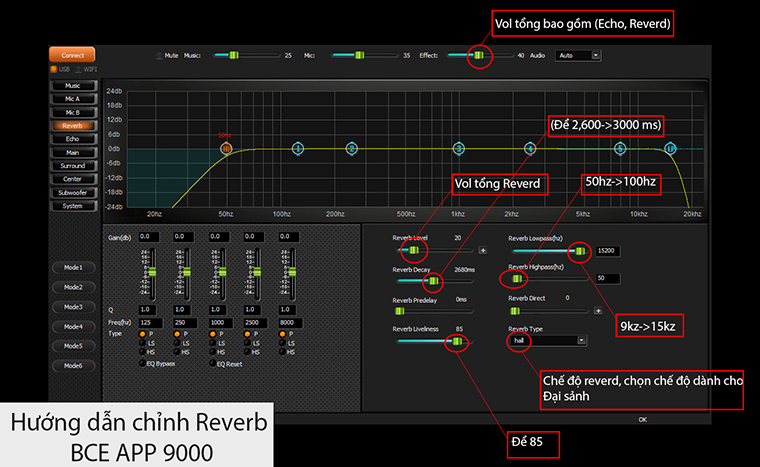The width and height of the screenshot is (760, 467).
Task: Select the HP high-pass node on EQ graph
Action: 226,148
